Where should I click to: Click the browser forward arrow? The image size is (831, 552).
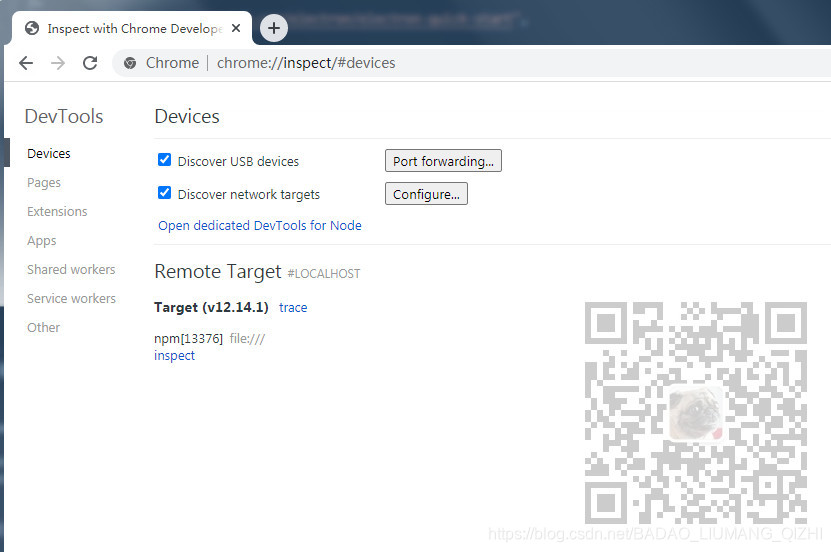pyautogui.click(x=58, y=63)
